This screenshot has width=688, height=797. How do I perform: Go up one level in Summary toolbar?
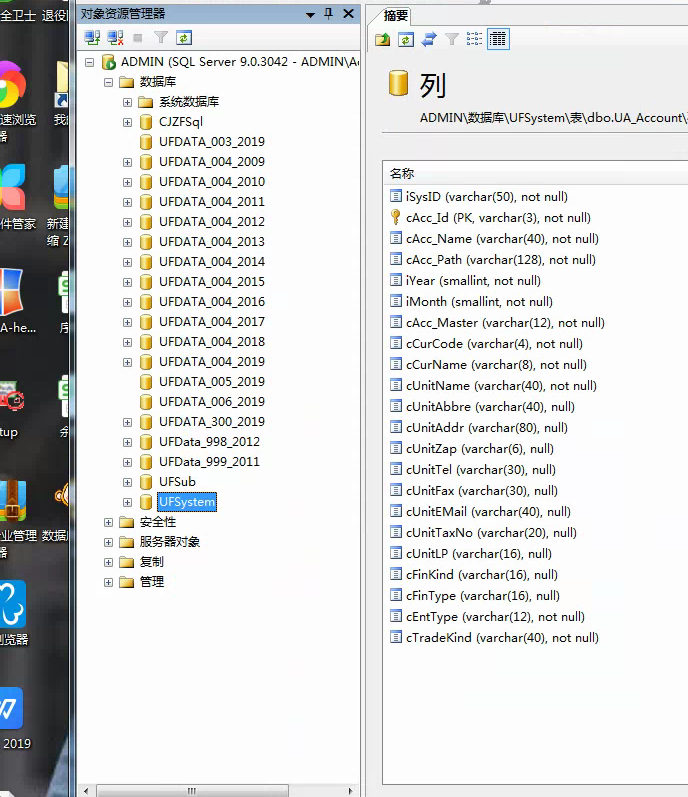[x=383, y=39]
